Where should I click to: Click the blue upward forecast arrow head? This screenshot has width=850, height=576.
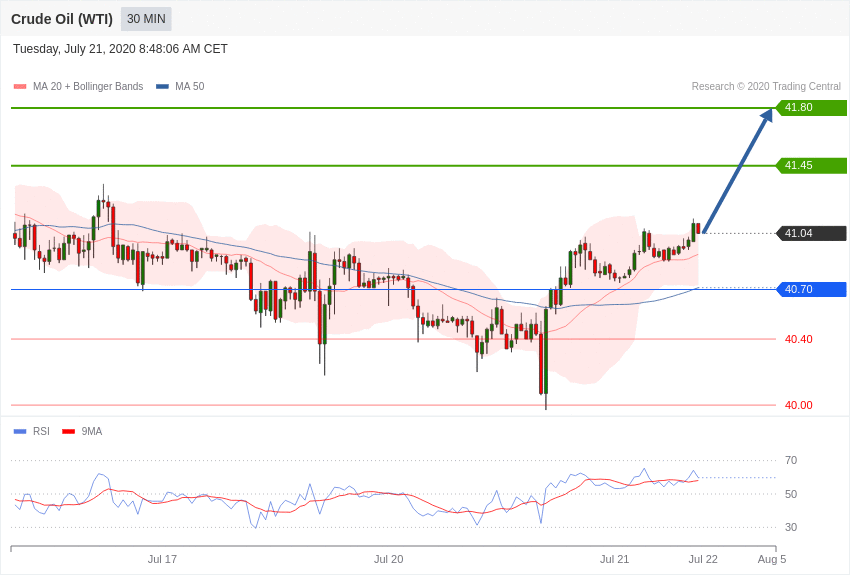(x=767, y=116)
